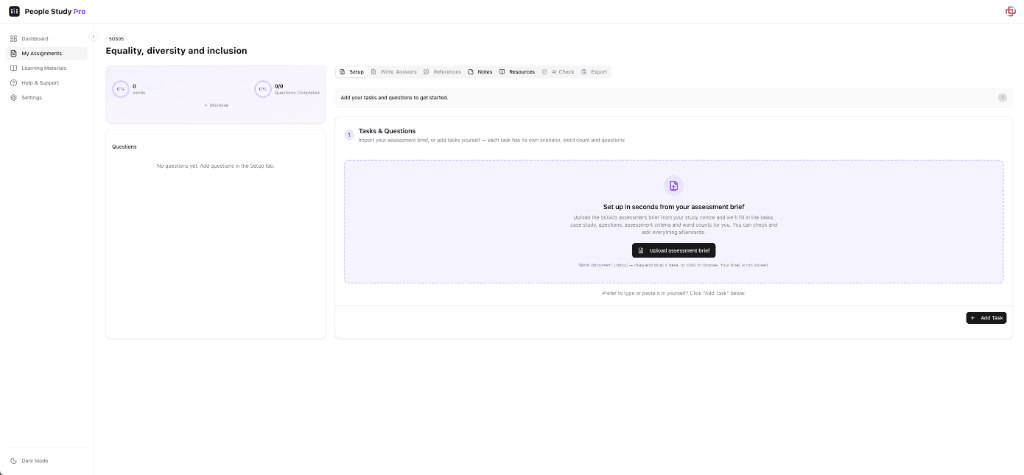This screenshot has height=475, width=1024.
Task: Click the People Study Pro logo icon
Action: tap(14, 11)
